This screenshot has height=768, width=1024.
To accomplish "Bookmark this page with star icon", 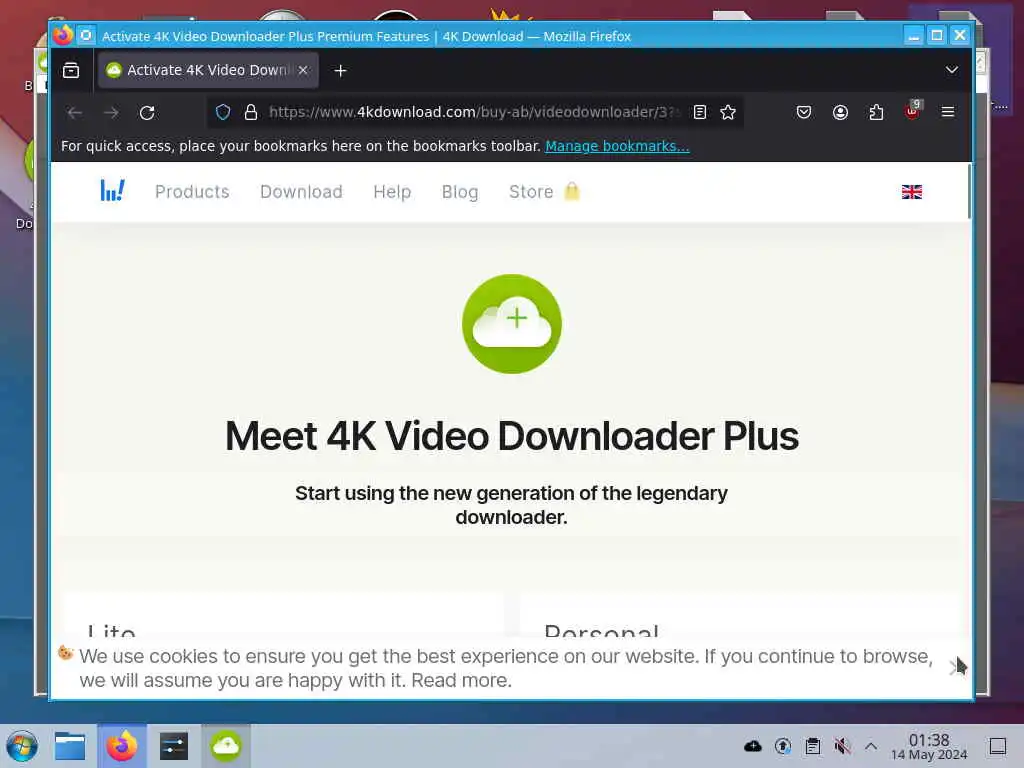I will pyautogui.click(x=728, y=112).
